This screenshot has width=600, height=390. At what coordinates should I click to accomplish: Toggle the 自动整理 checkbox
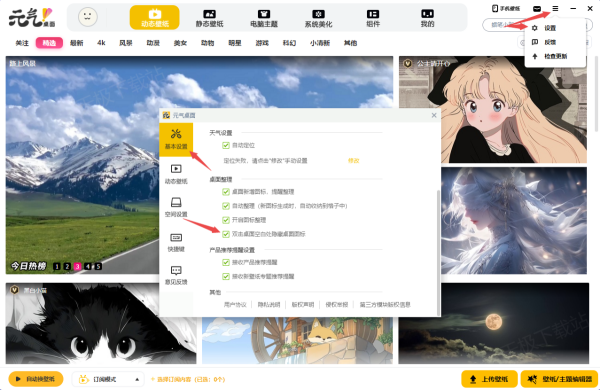(x=226, y=206)
